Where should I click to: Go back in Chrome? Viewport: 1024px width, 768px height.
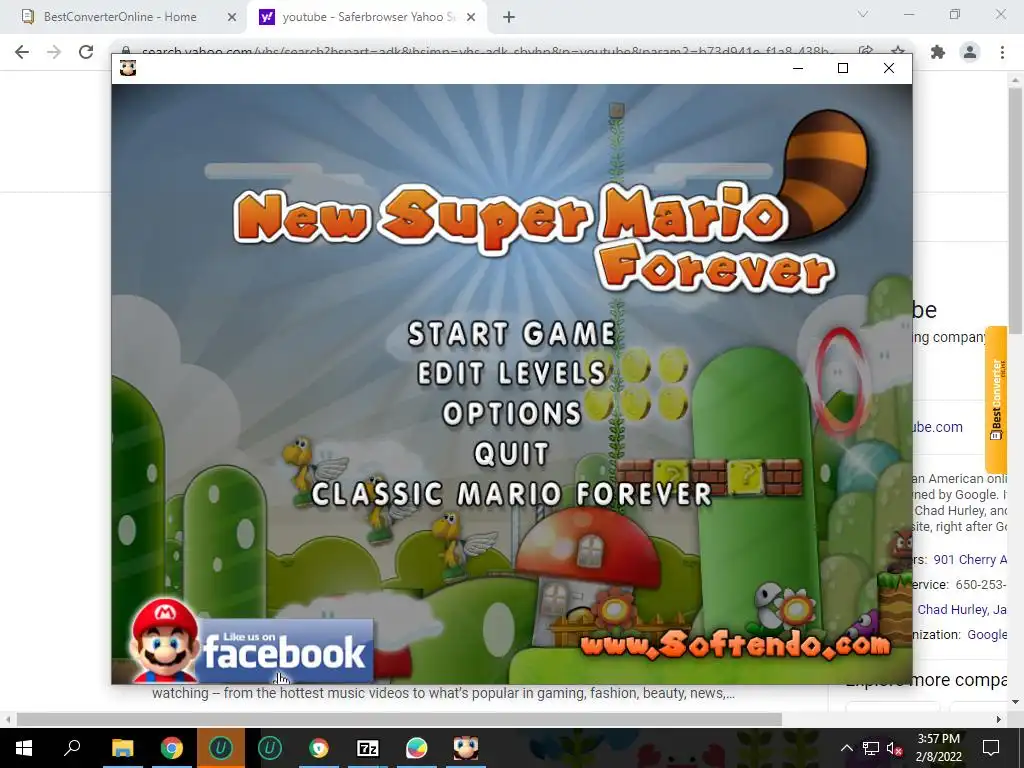click(x=22, y=52)
